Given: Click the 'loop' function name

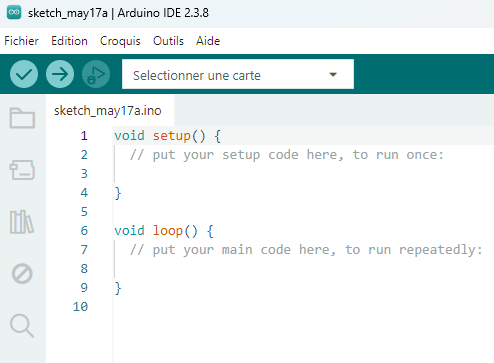Looking at the screenshot, I should (x=168, y=231).
